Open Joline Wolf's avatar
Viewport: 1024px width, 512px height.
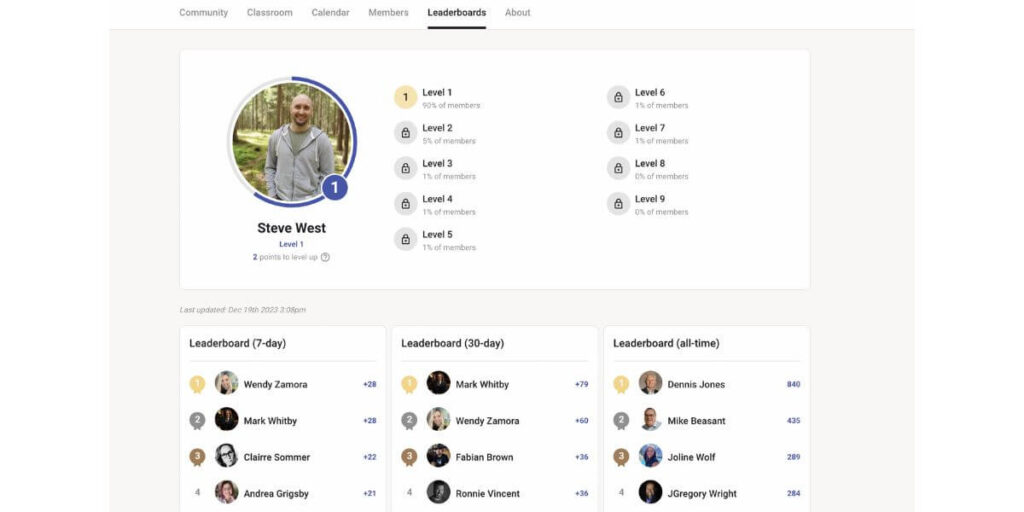(x=650, y=456)
